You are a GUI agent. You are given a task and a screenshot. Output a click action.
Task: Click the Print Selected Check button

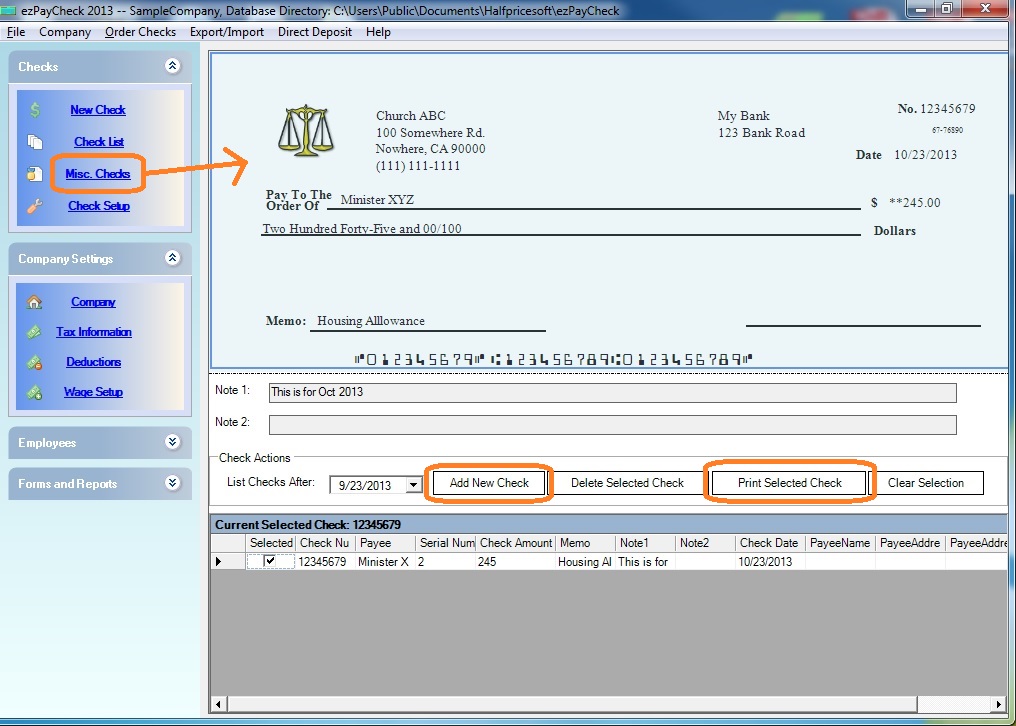[x=790, y=483]
